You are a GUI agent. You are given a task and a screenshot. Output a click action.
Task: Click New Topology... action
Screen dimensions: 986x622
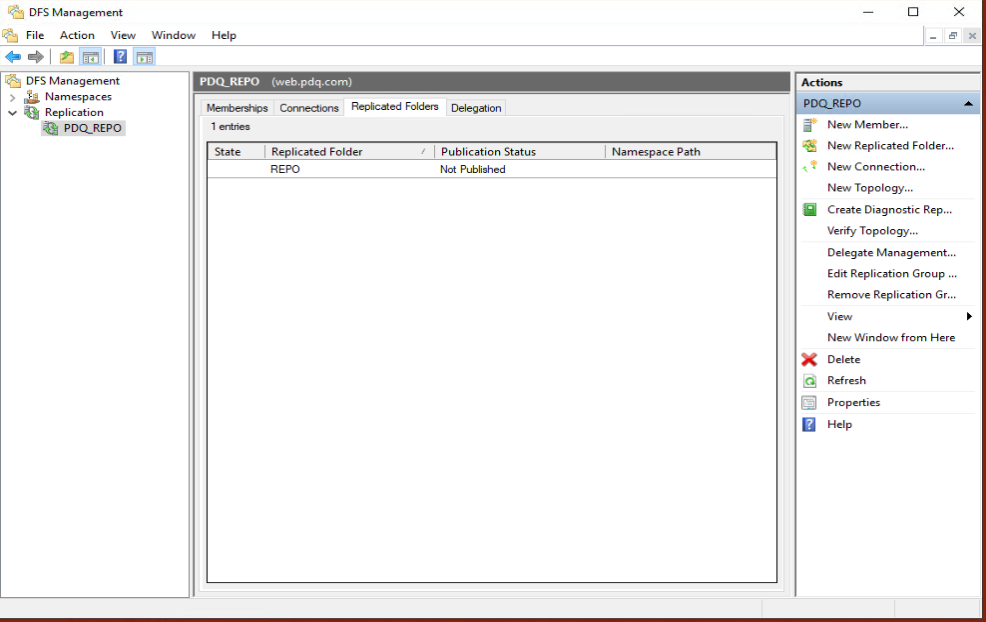[870, 188]
